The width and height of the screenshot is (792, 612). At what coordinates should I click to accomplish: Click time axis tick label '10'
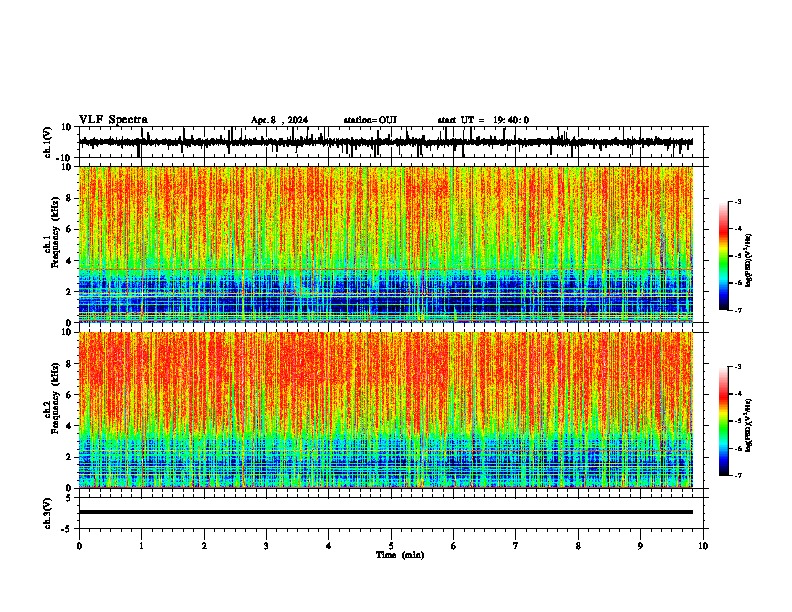(703, 546)
